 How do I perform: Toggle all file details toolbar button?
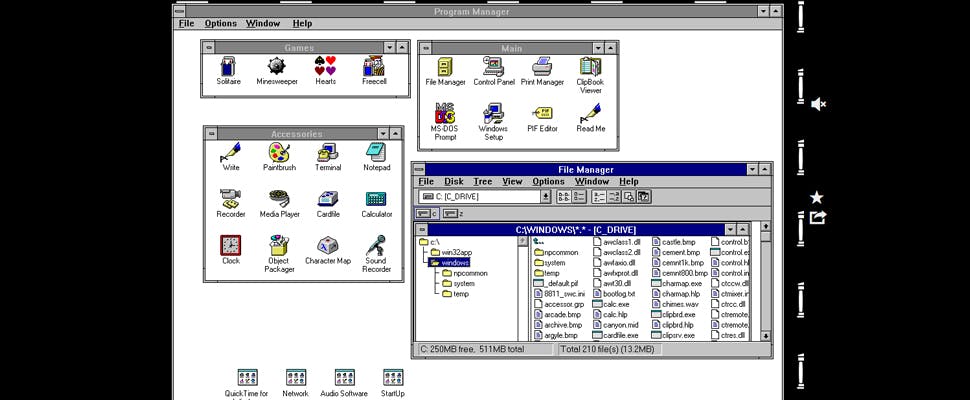click(578, 197)
